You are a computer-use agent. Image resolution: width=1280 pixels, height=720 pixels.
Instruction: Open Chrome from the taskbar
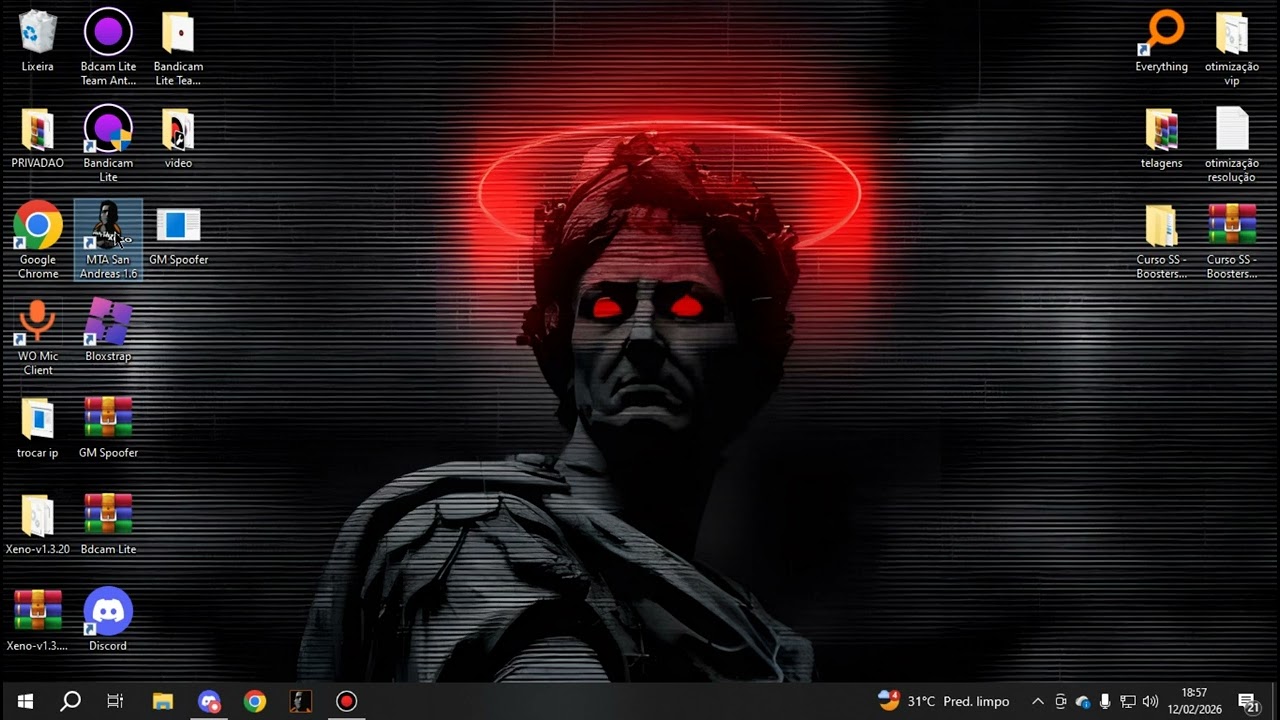pyautogui.click(x=255, y=701)
